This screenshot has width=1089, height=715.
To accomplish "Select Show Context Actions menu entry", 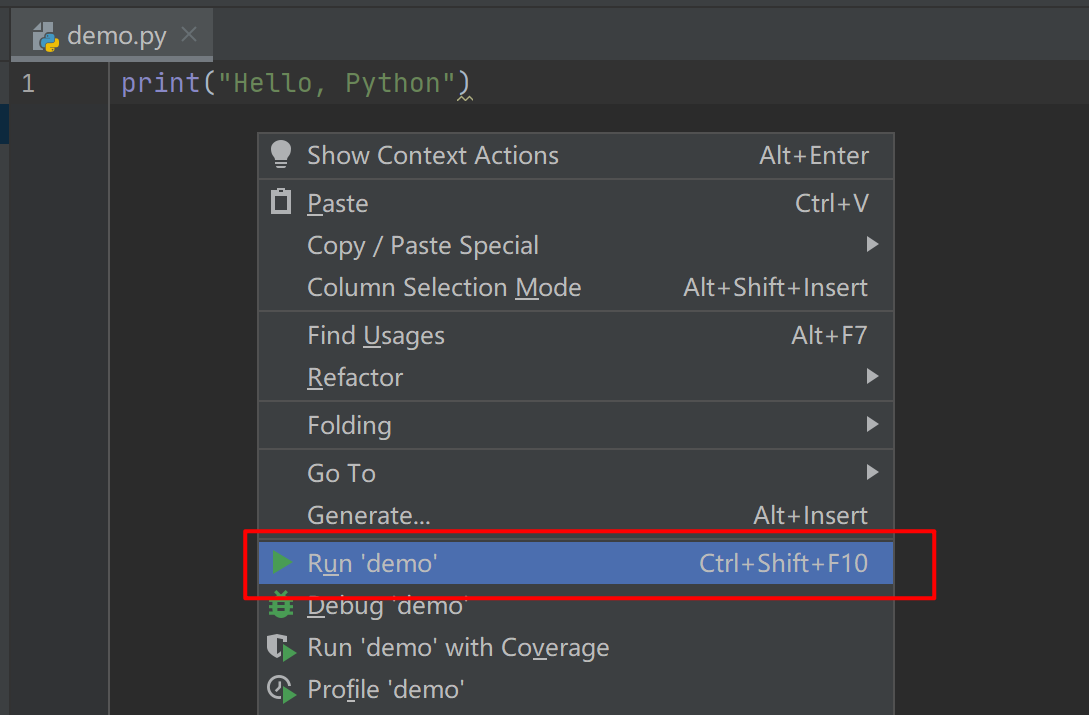I will click(x=432, y=156).
